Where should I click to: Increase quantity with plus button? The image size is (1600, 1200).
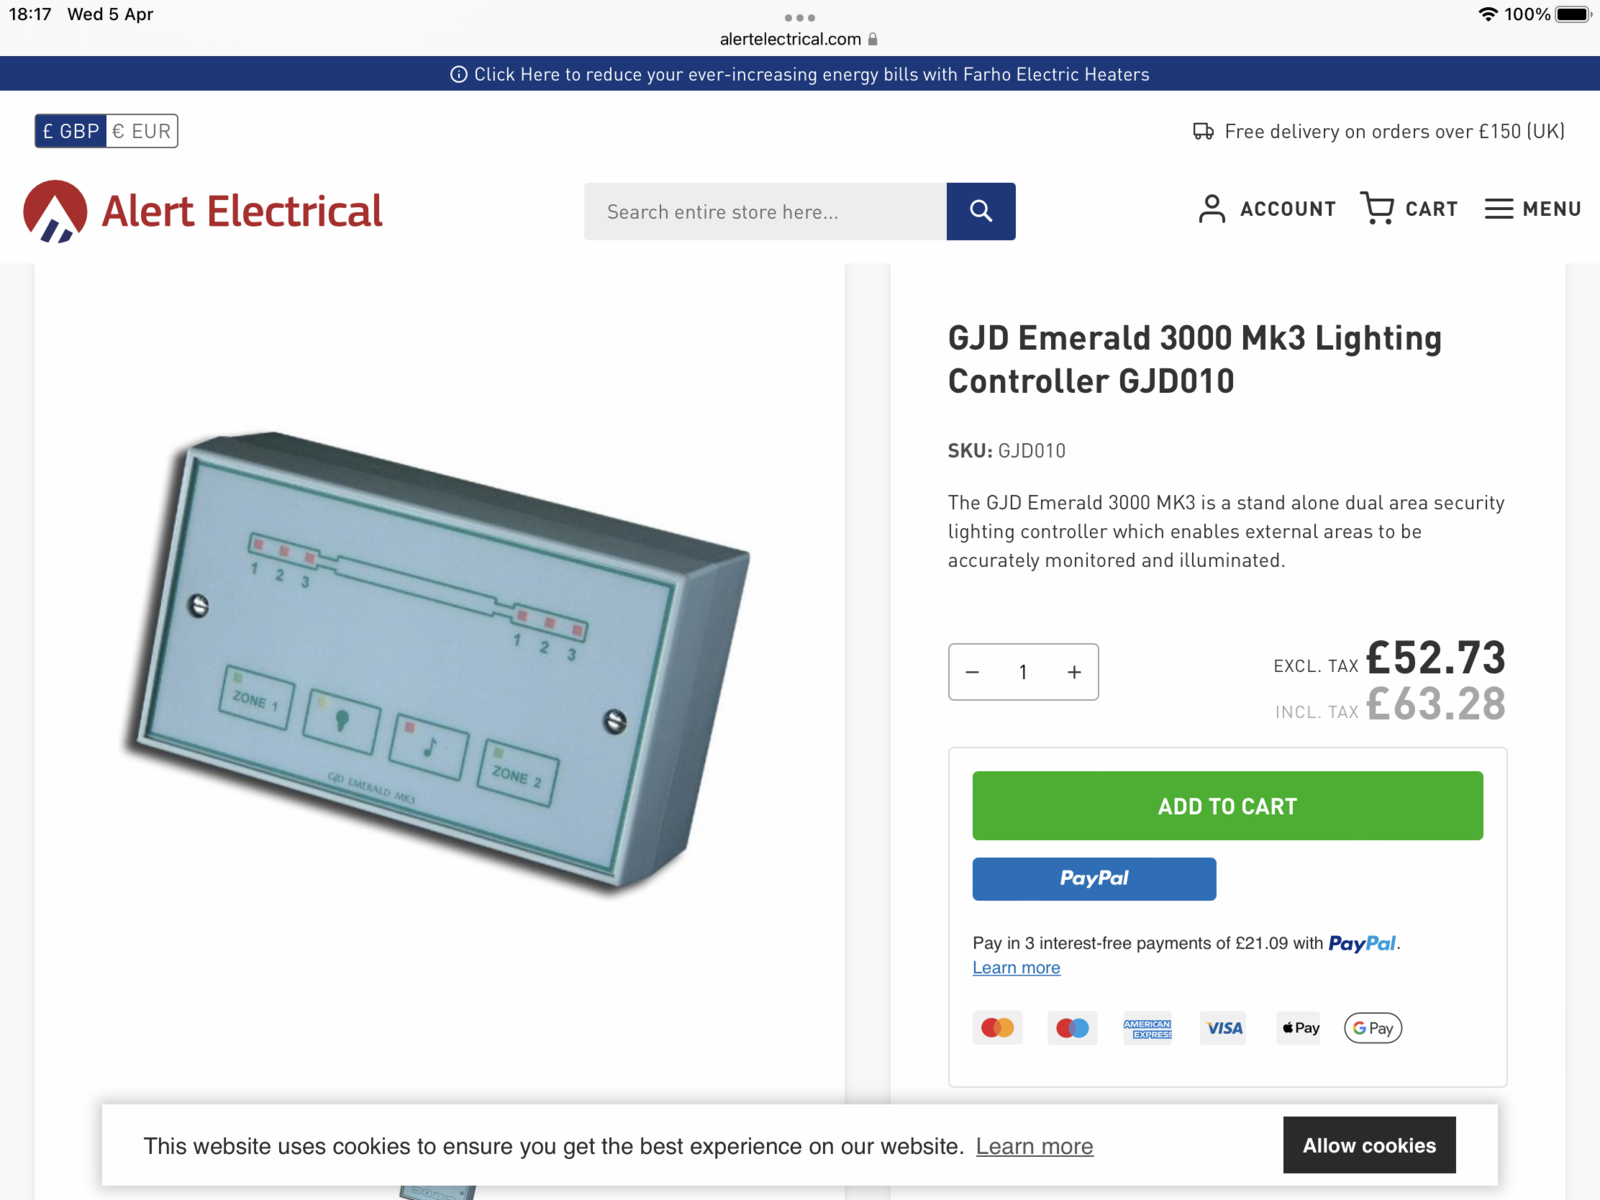(x=1074, y=672)
